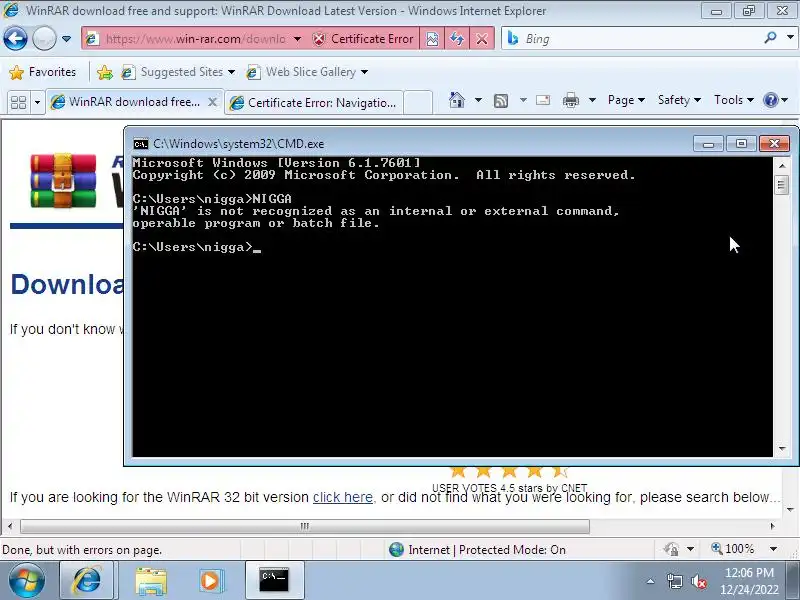Viewport: 800px width, 600px height.
Task: Expand the tab list dropdown arrow
Action: tap(37, 102)
